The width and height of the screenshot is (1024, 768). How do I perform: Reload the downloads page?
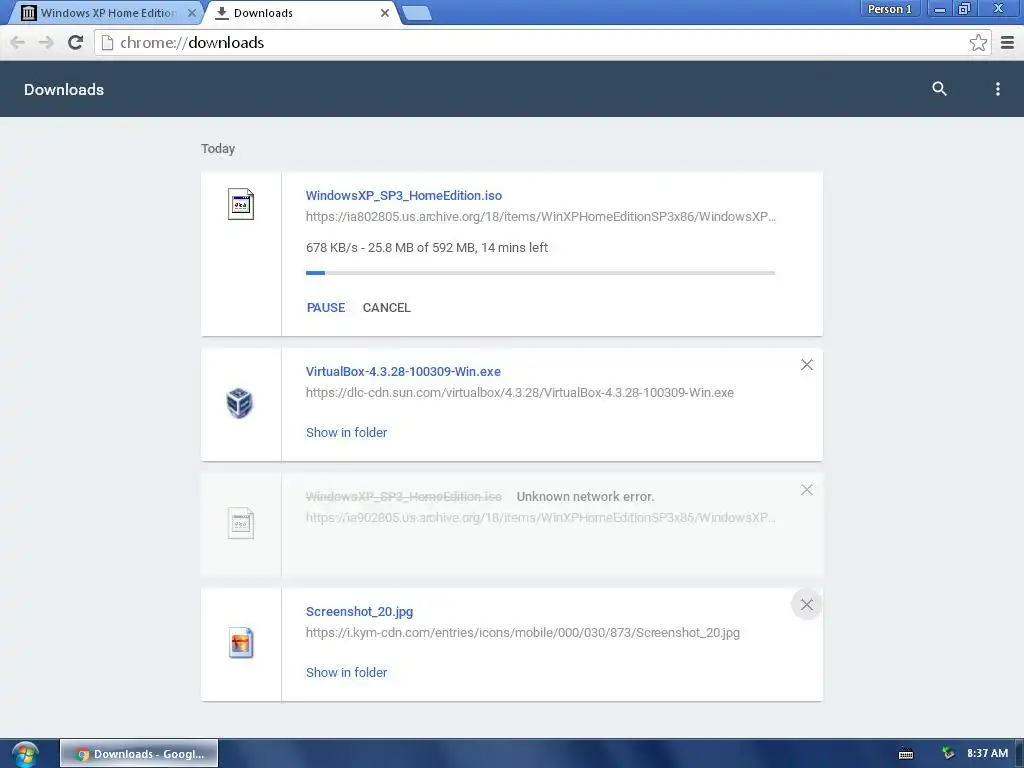pyautogui.click(x=76, y=42)
